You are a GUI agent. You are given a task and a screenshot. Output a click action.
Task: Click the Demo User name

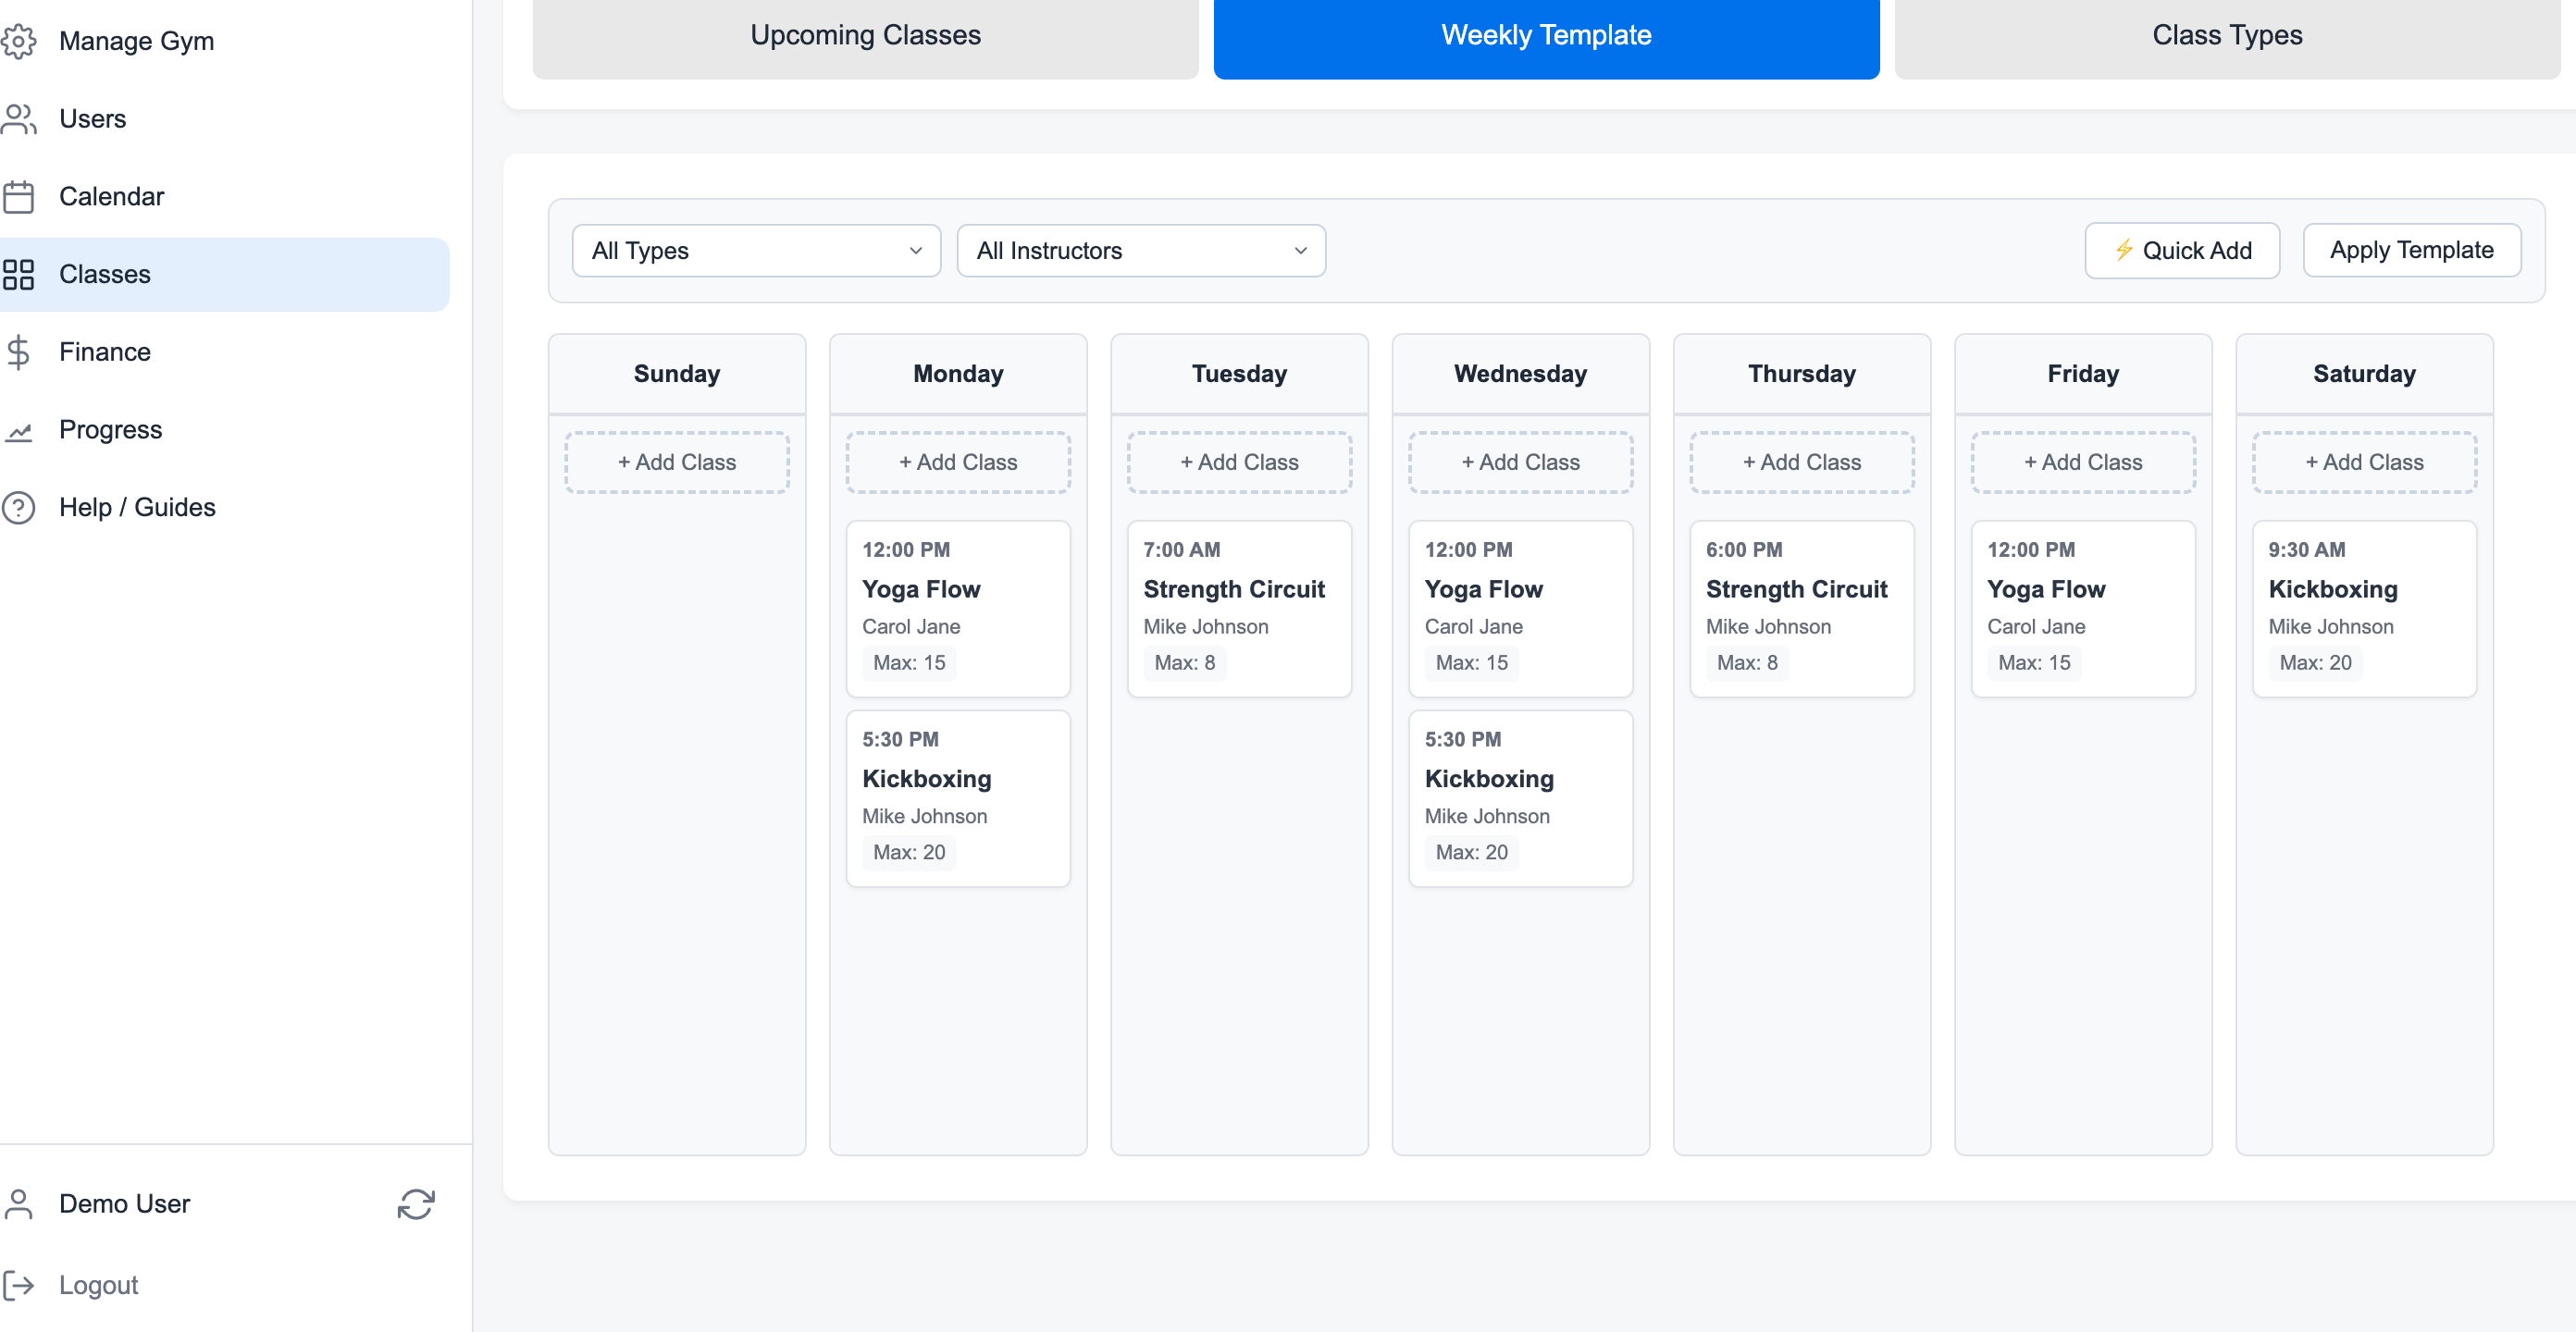coord(124,1204)
